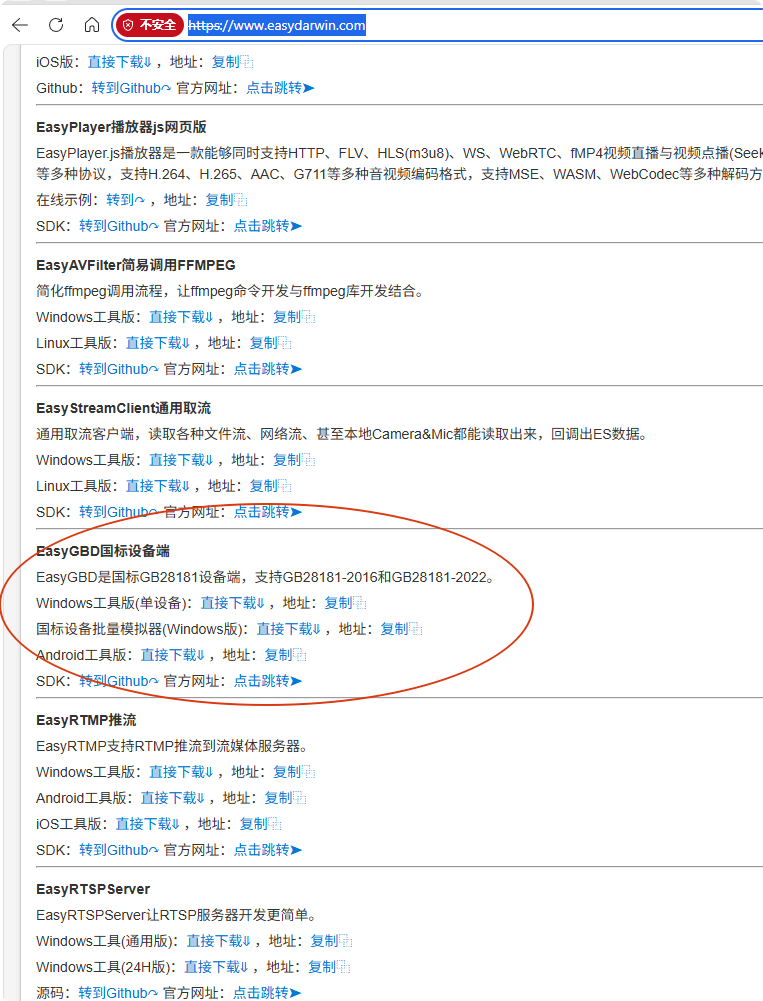Download EasyStreamClient Linux工具版
763x1001 pixels.
click(158, 486)
